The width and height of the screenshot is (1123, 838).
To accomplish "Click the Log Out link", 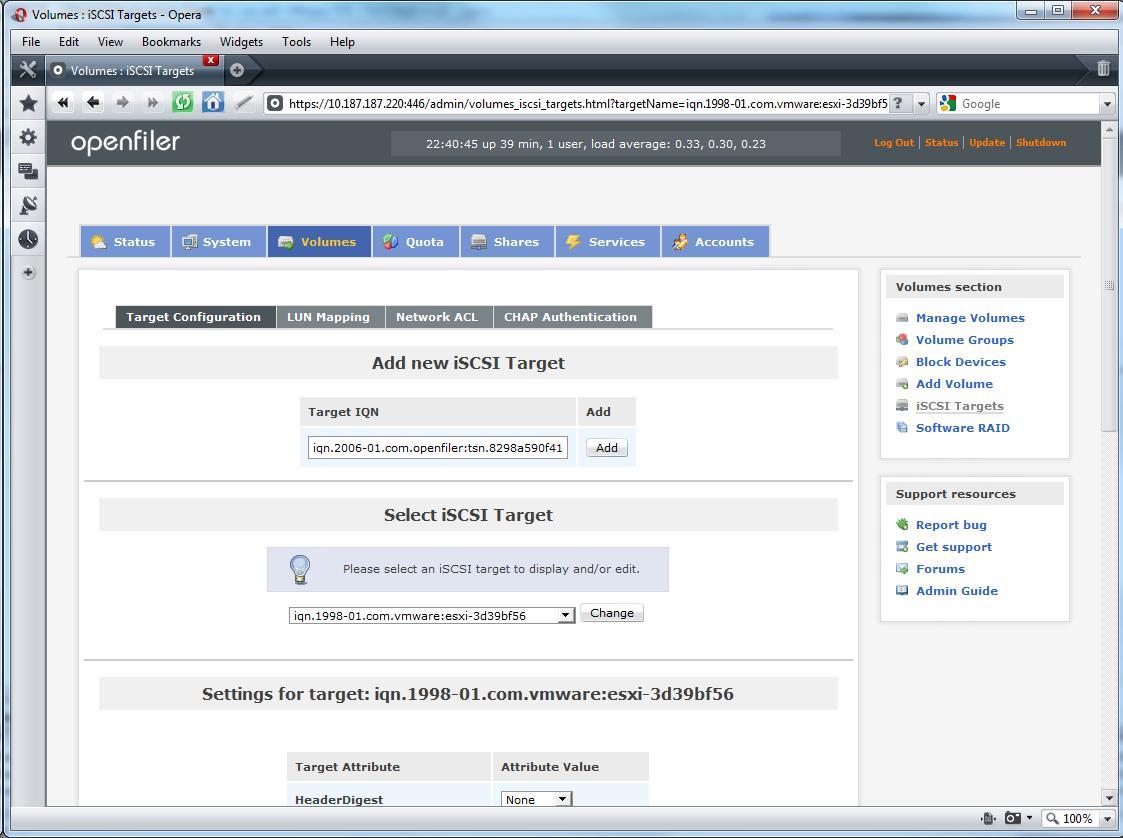I will [x=893, y=143].
